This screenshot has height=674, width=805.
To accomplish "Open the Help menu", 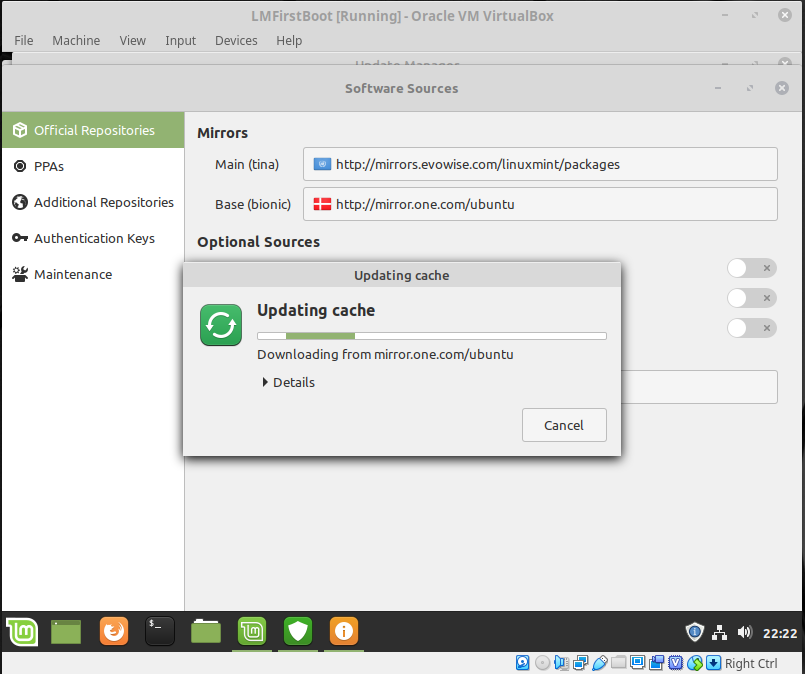I will (x=289, y=41).
